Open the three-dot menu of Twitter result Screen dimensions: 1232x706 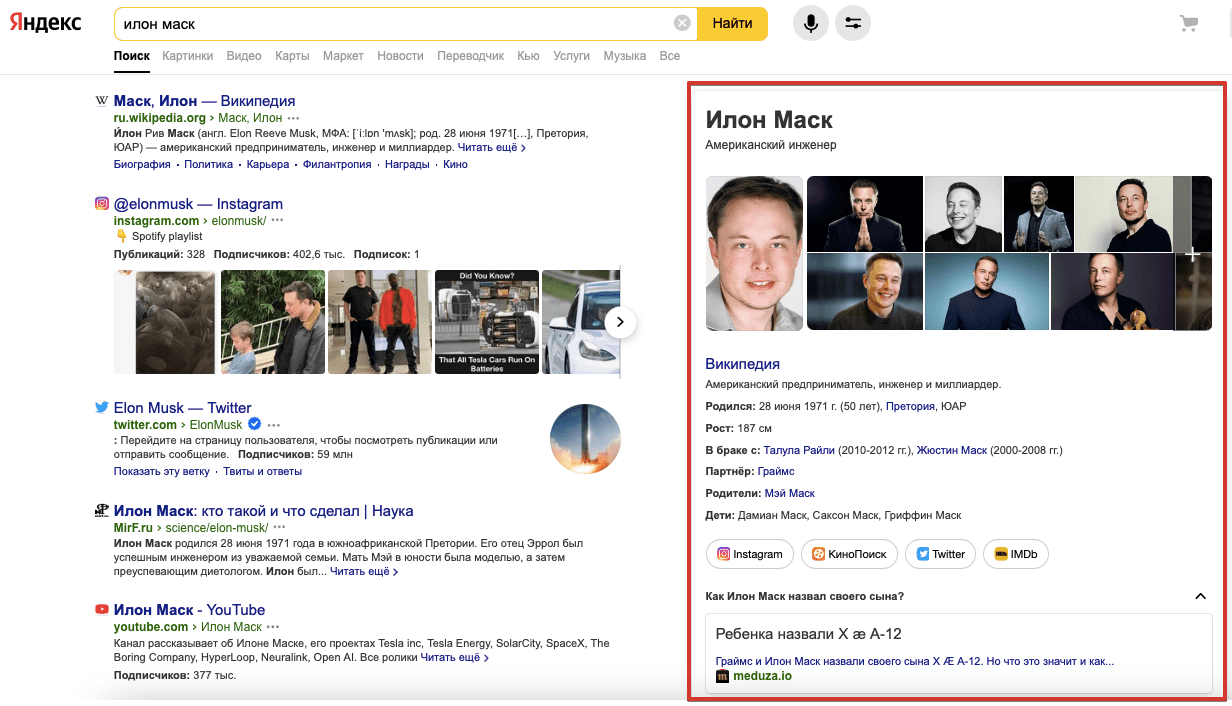coord(274,425)
